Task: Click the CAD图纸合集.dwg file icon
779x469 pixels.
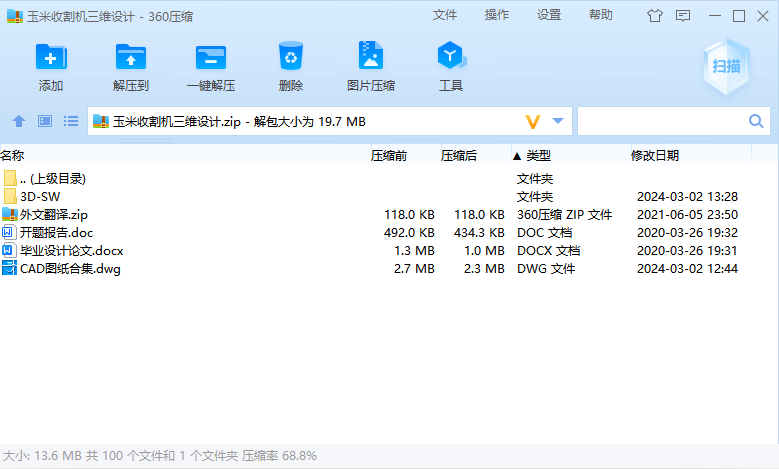Action: tap(9, 268)
